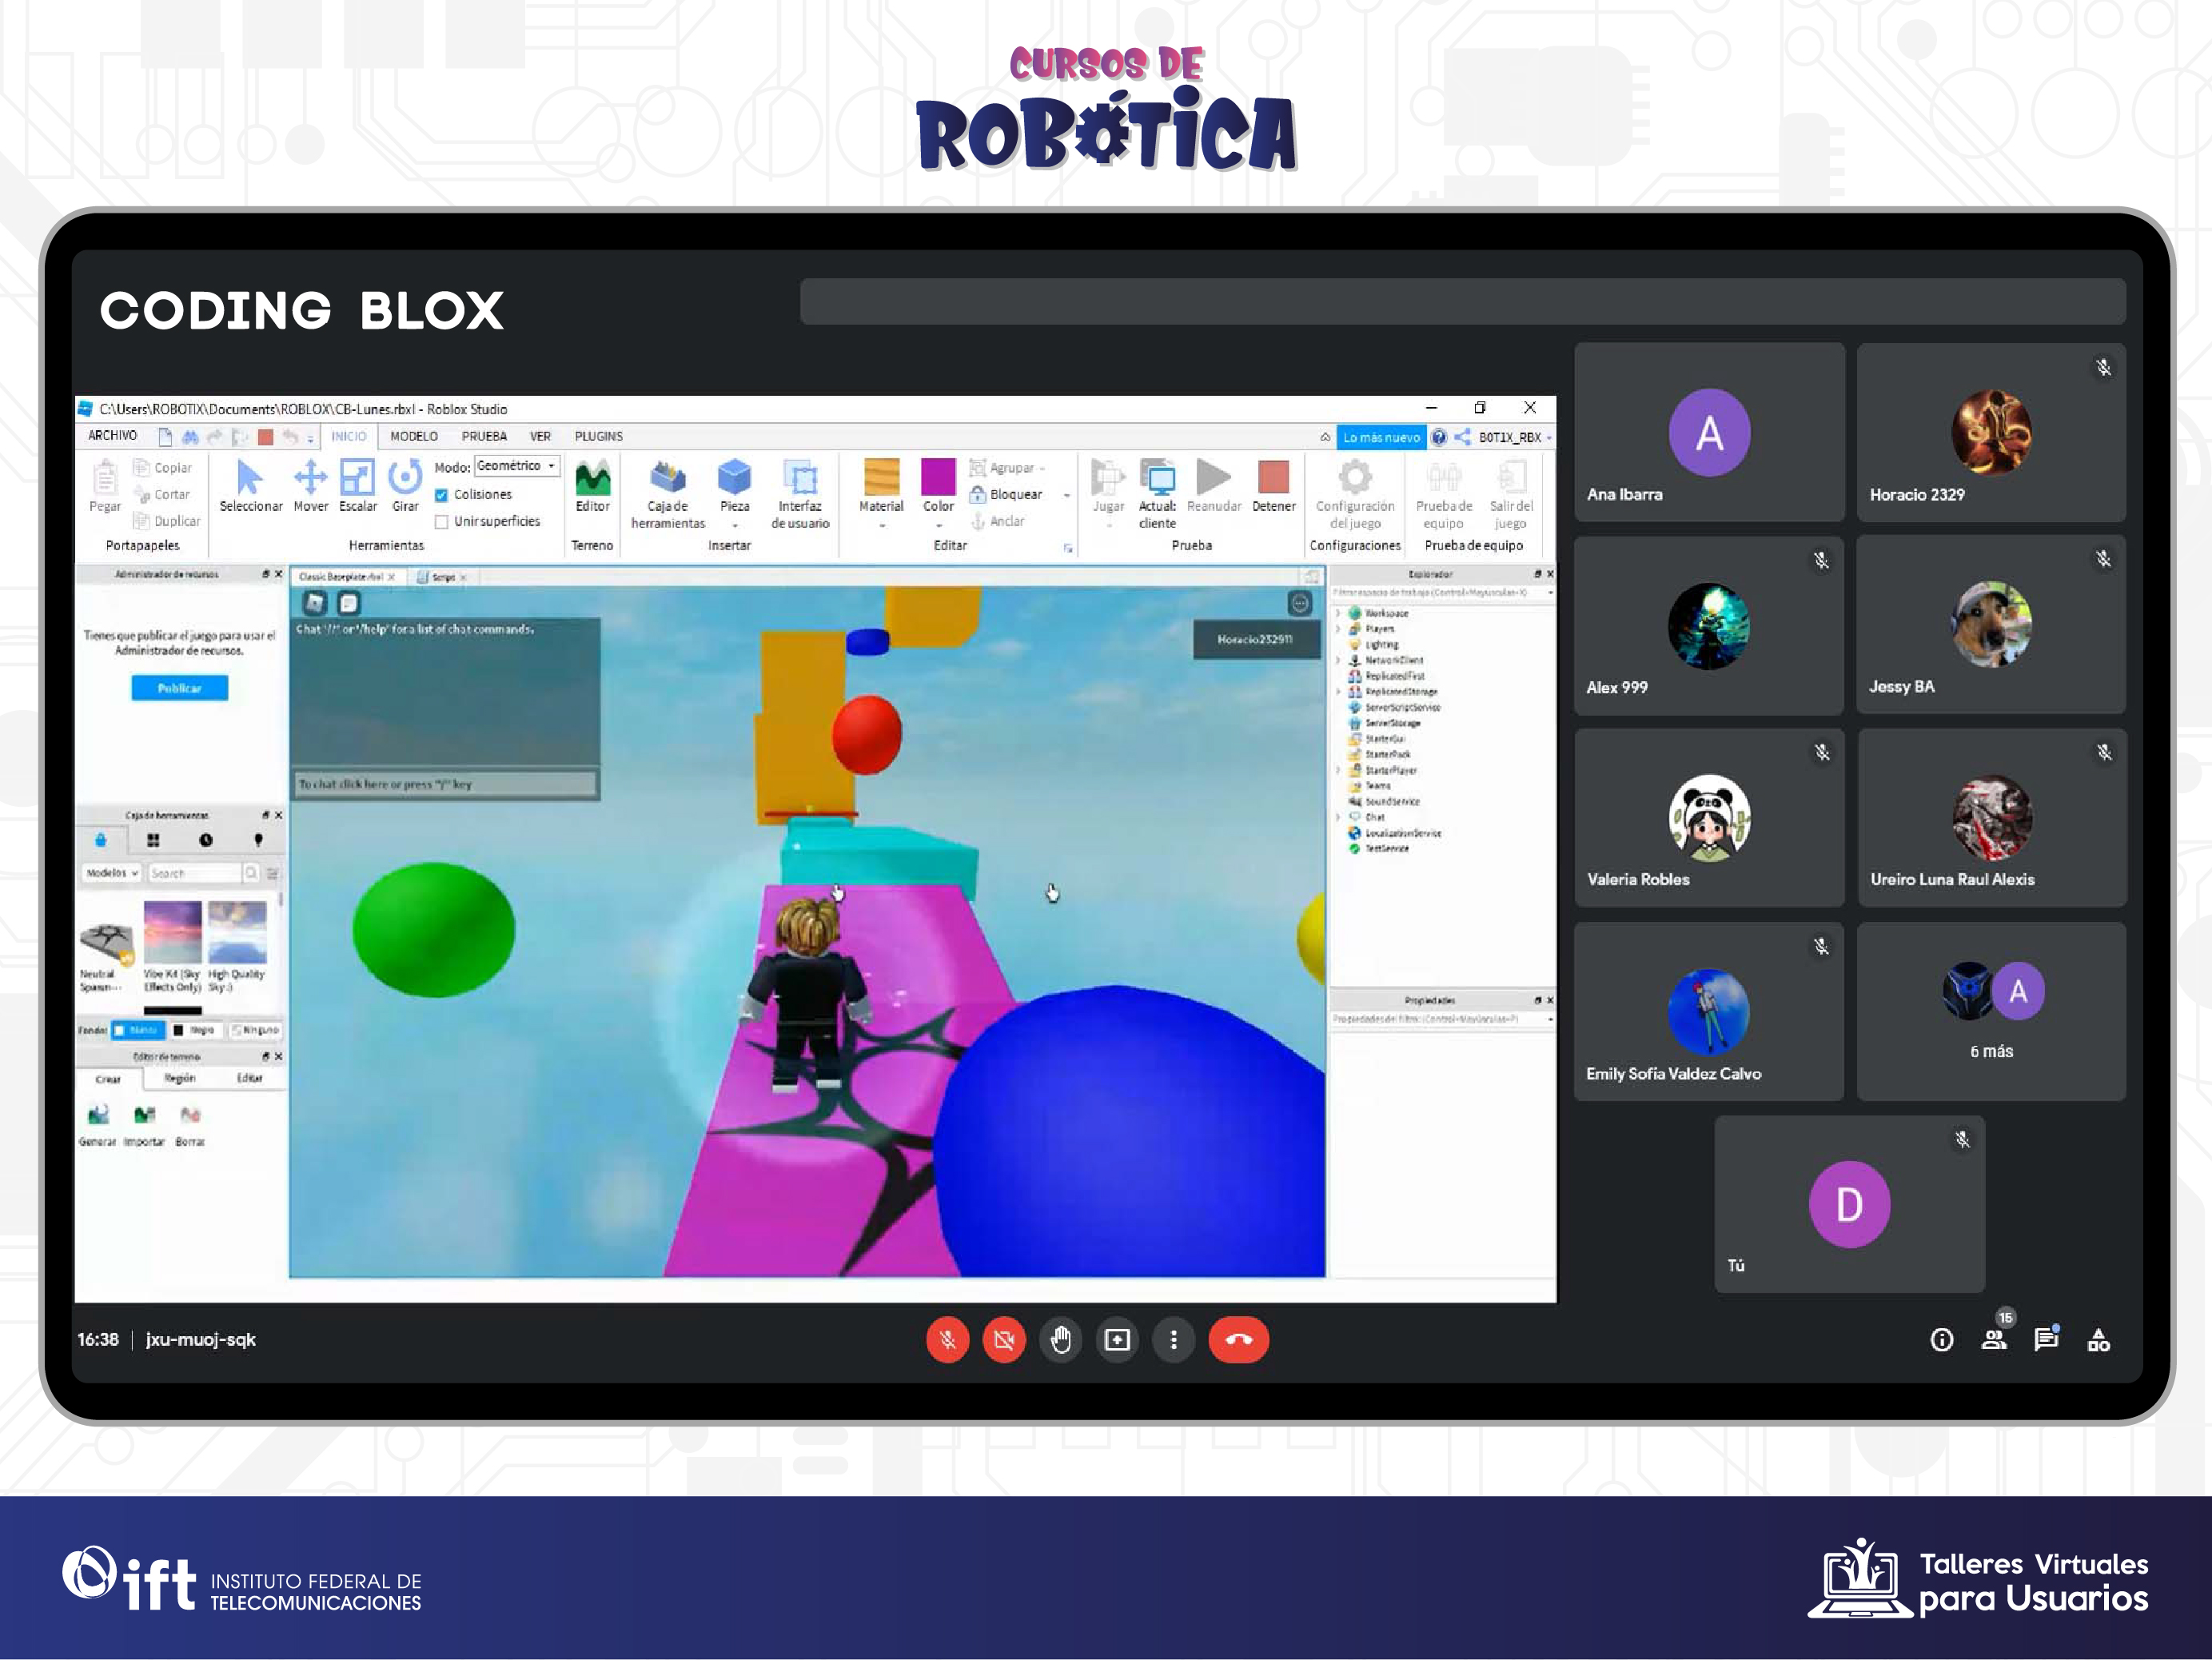Click Importar terrain icon
The image size is (2212, 1660).
144,1114
